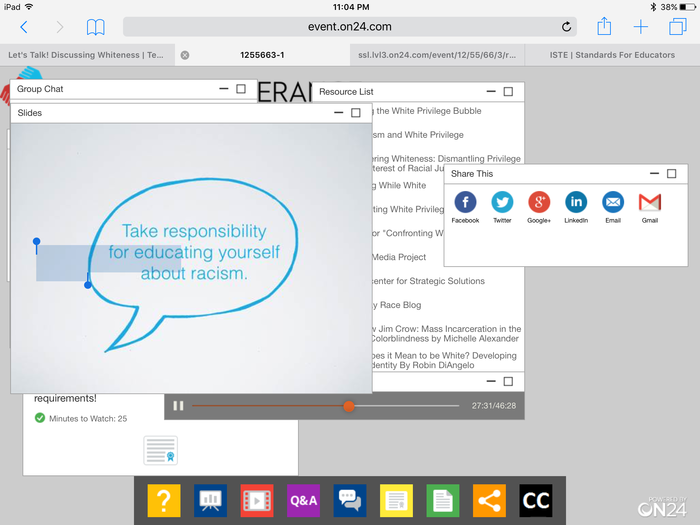
Task: Switch to ISTE Standards For Educators tab
Action: click(611, 55)
